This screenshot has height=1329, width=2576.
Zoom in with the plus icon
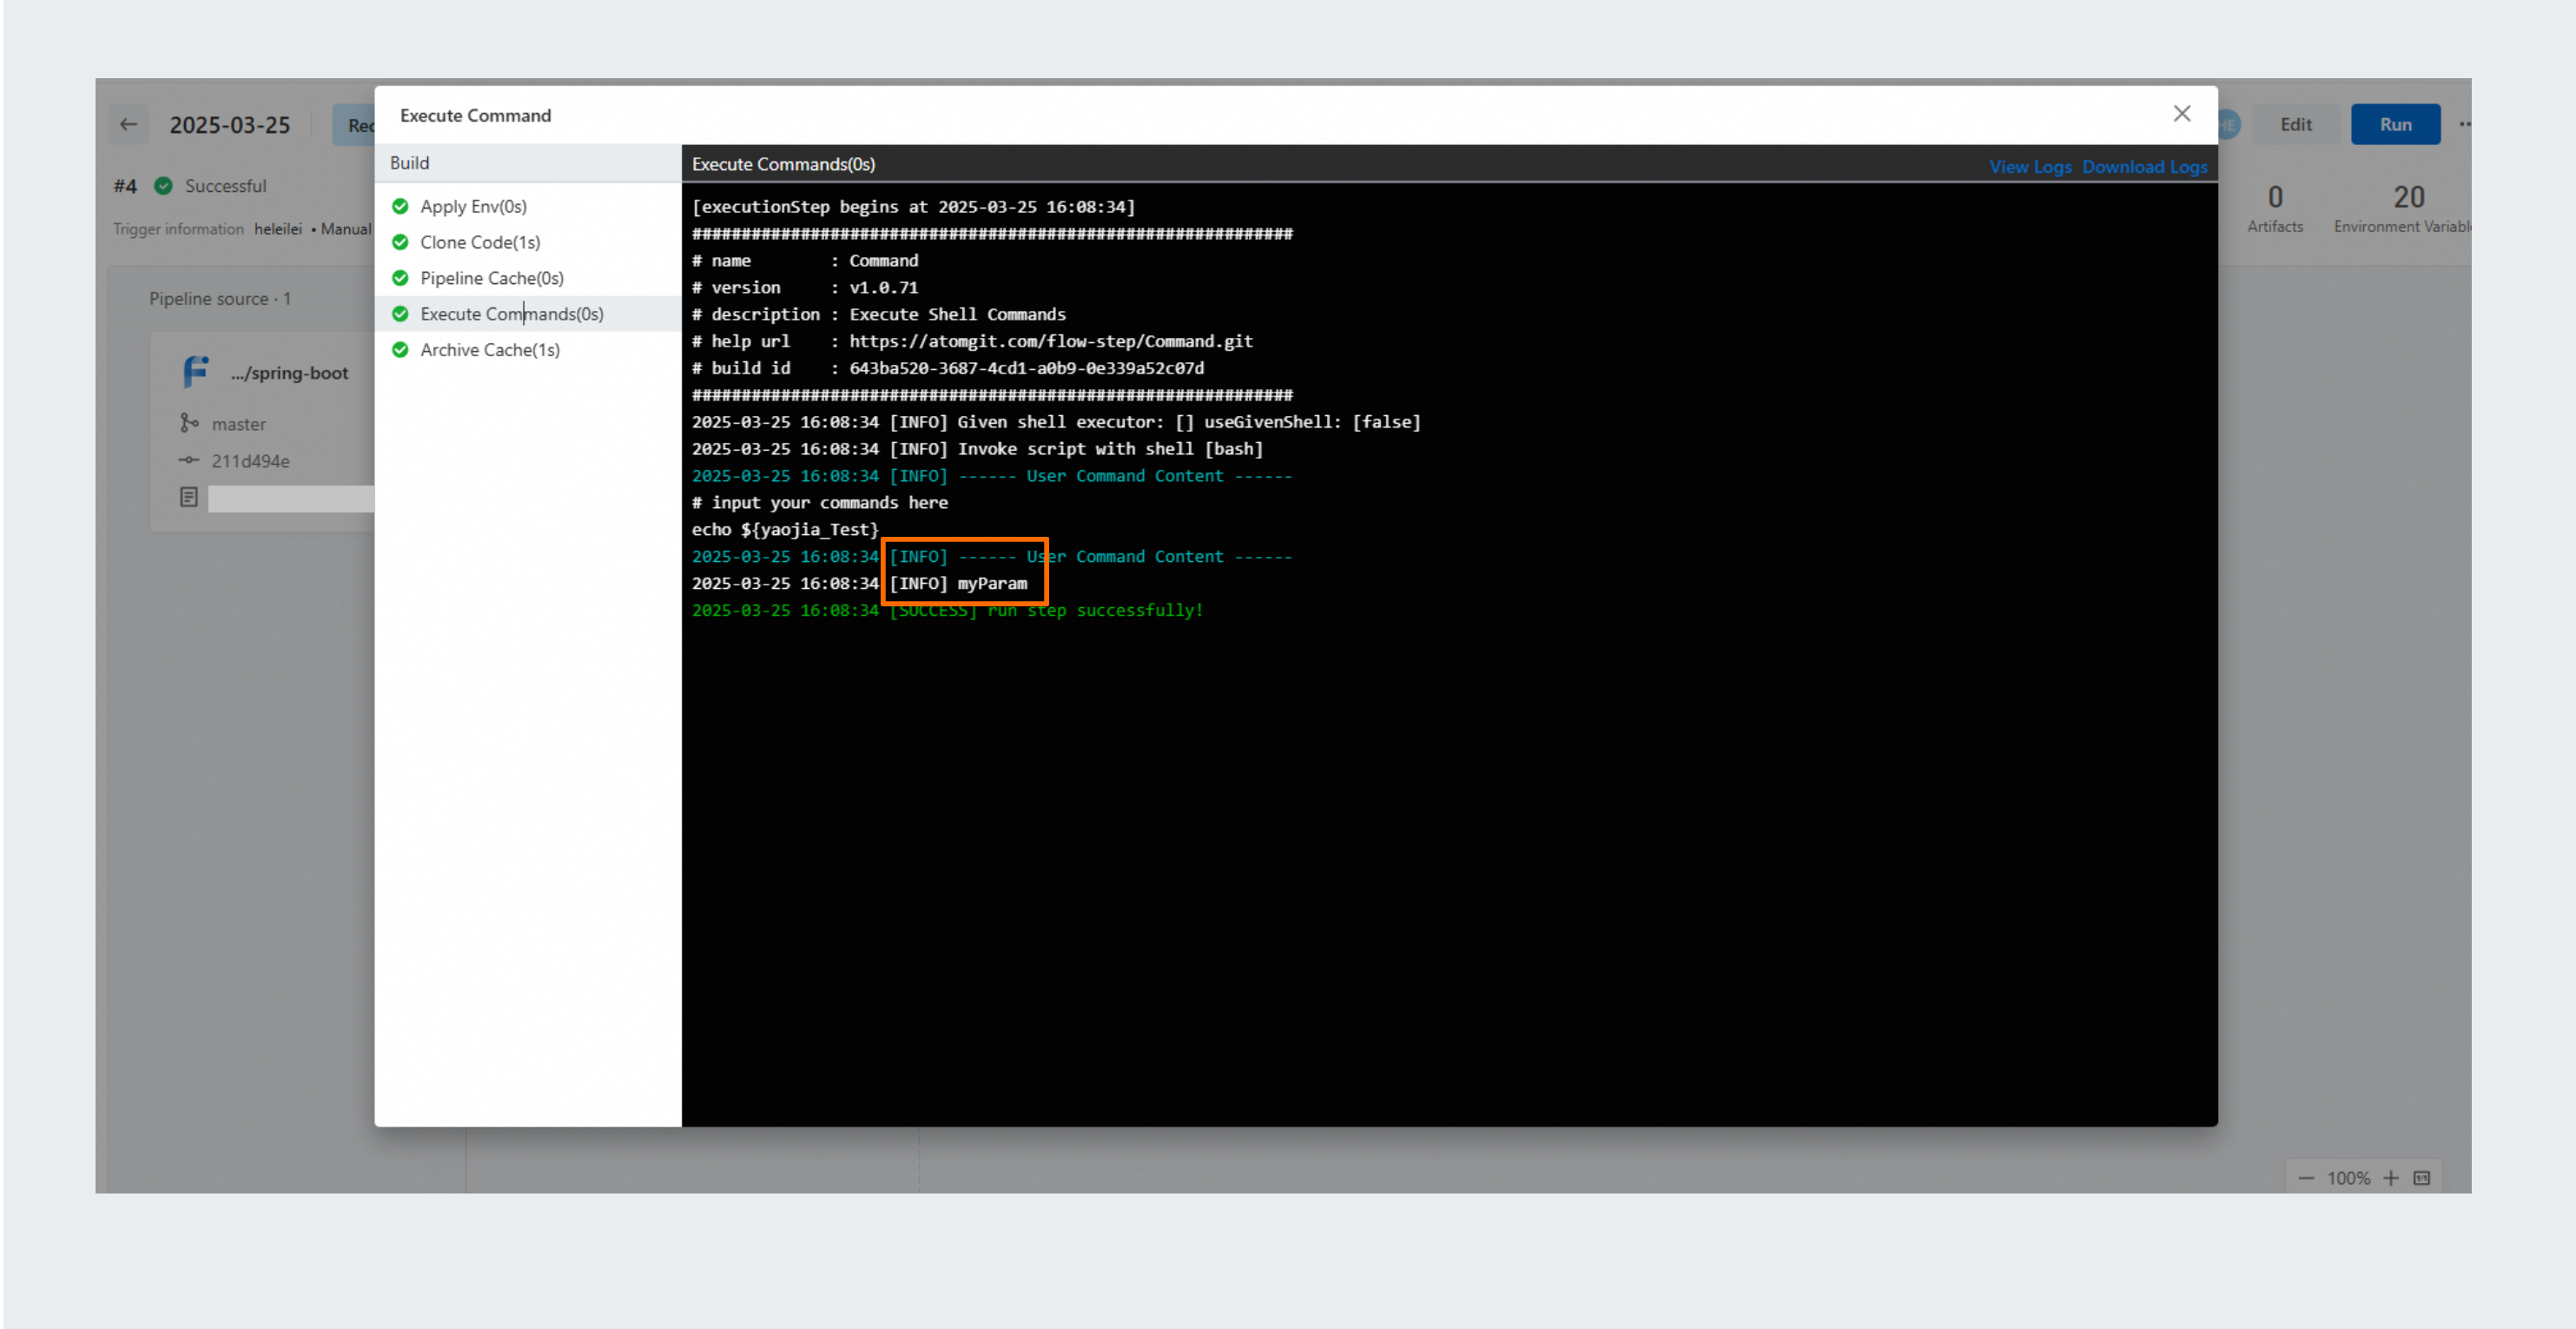[x=2390, y=1178]
